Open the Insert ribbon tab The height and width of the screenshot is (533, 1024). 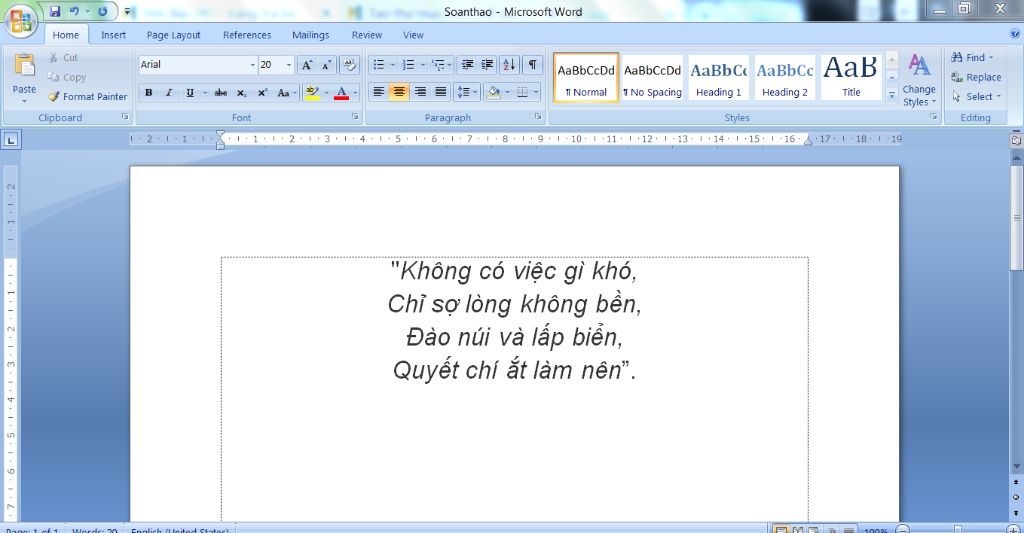point(114,35)
